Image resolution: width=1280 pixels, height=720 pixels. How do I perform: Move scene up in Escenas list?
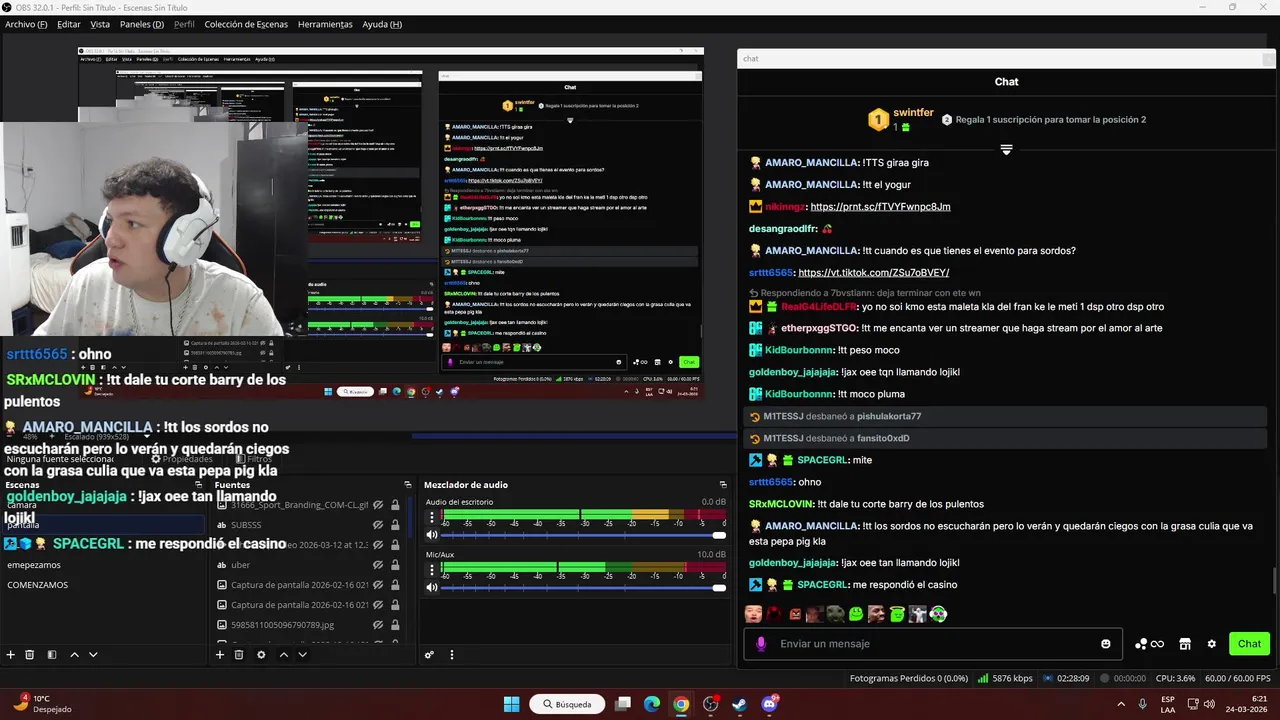(x=74, y=655)
